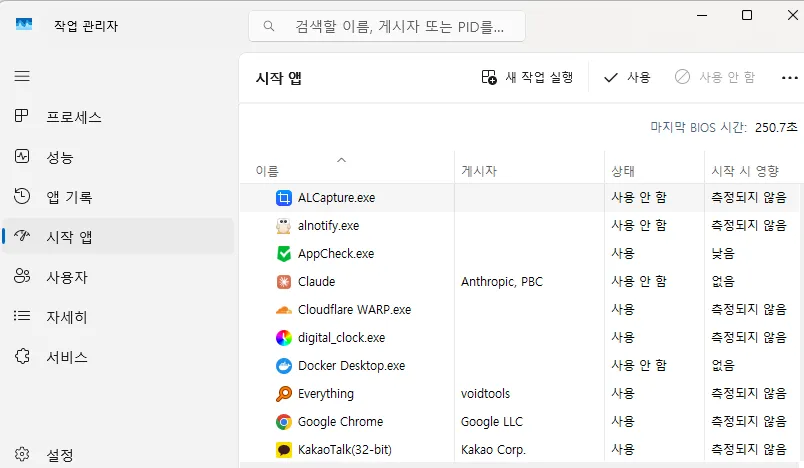Select the Claude row name
The width and height of the screenshot is (804, 468).
click(316, 282)
